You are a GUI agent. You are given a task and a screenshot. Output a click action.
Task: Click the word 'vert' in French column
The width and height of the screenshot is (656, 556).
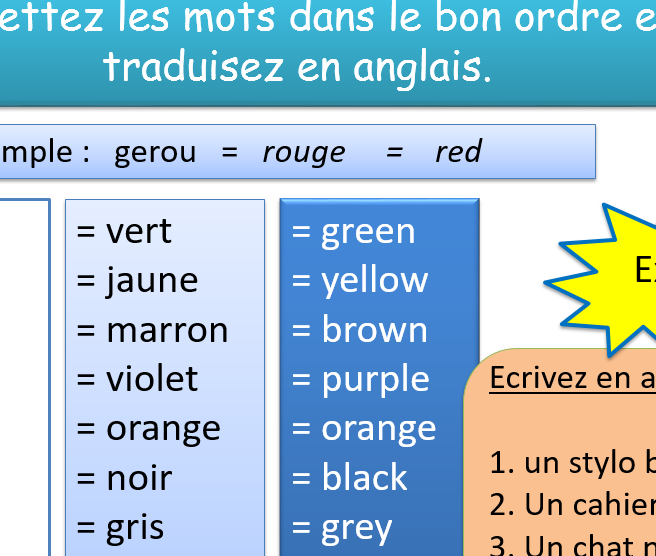pyautogui.click(x=138, y=231)
